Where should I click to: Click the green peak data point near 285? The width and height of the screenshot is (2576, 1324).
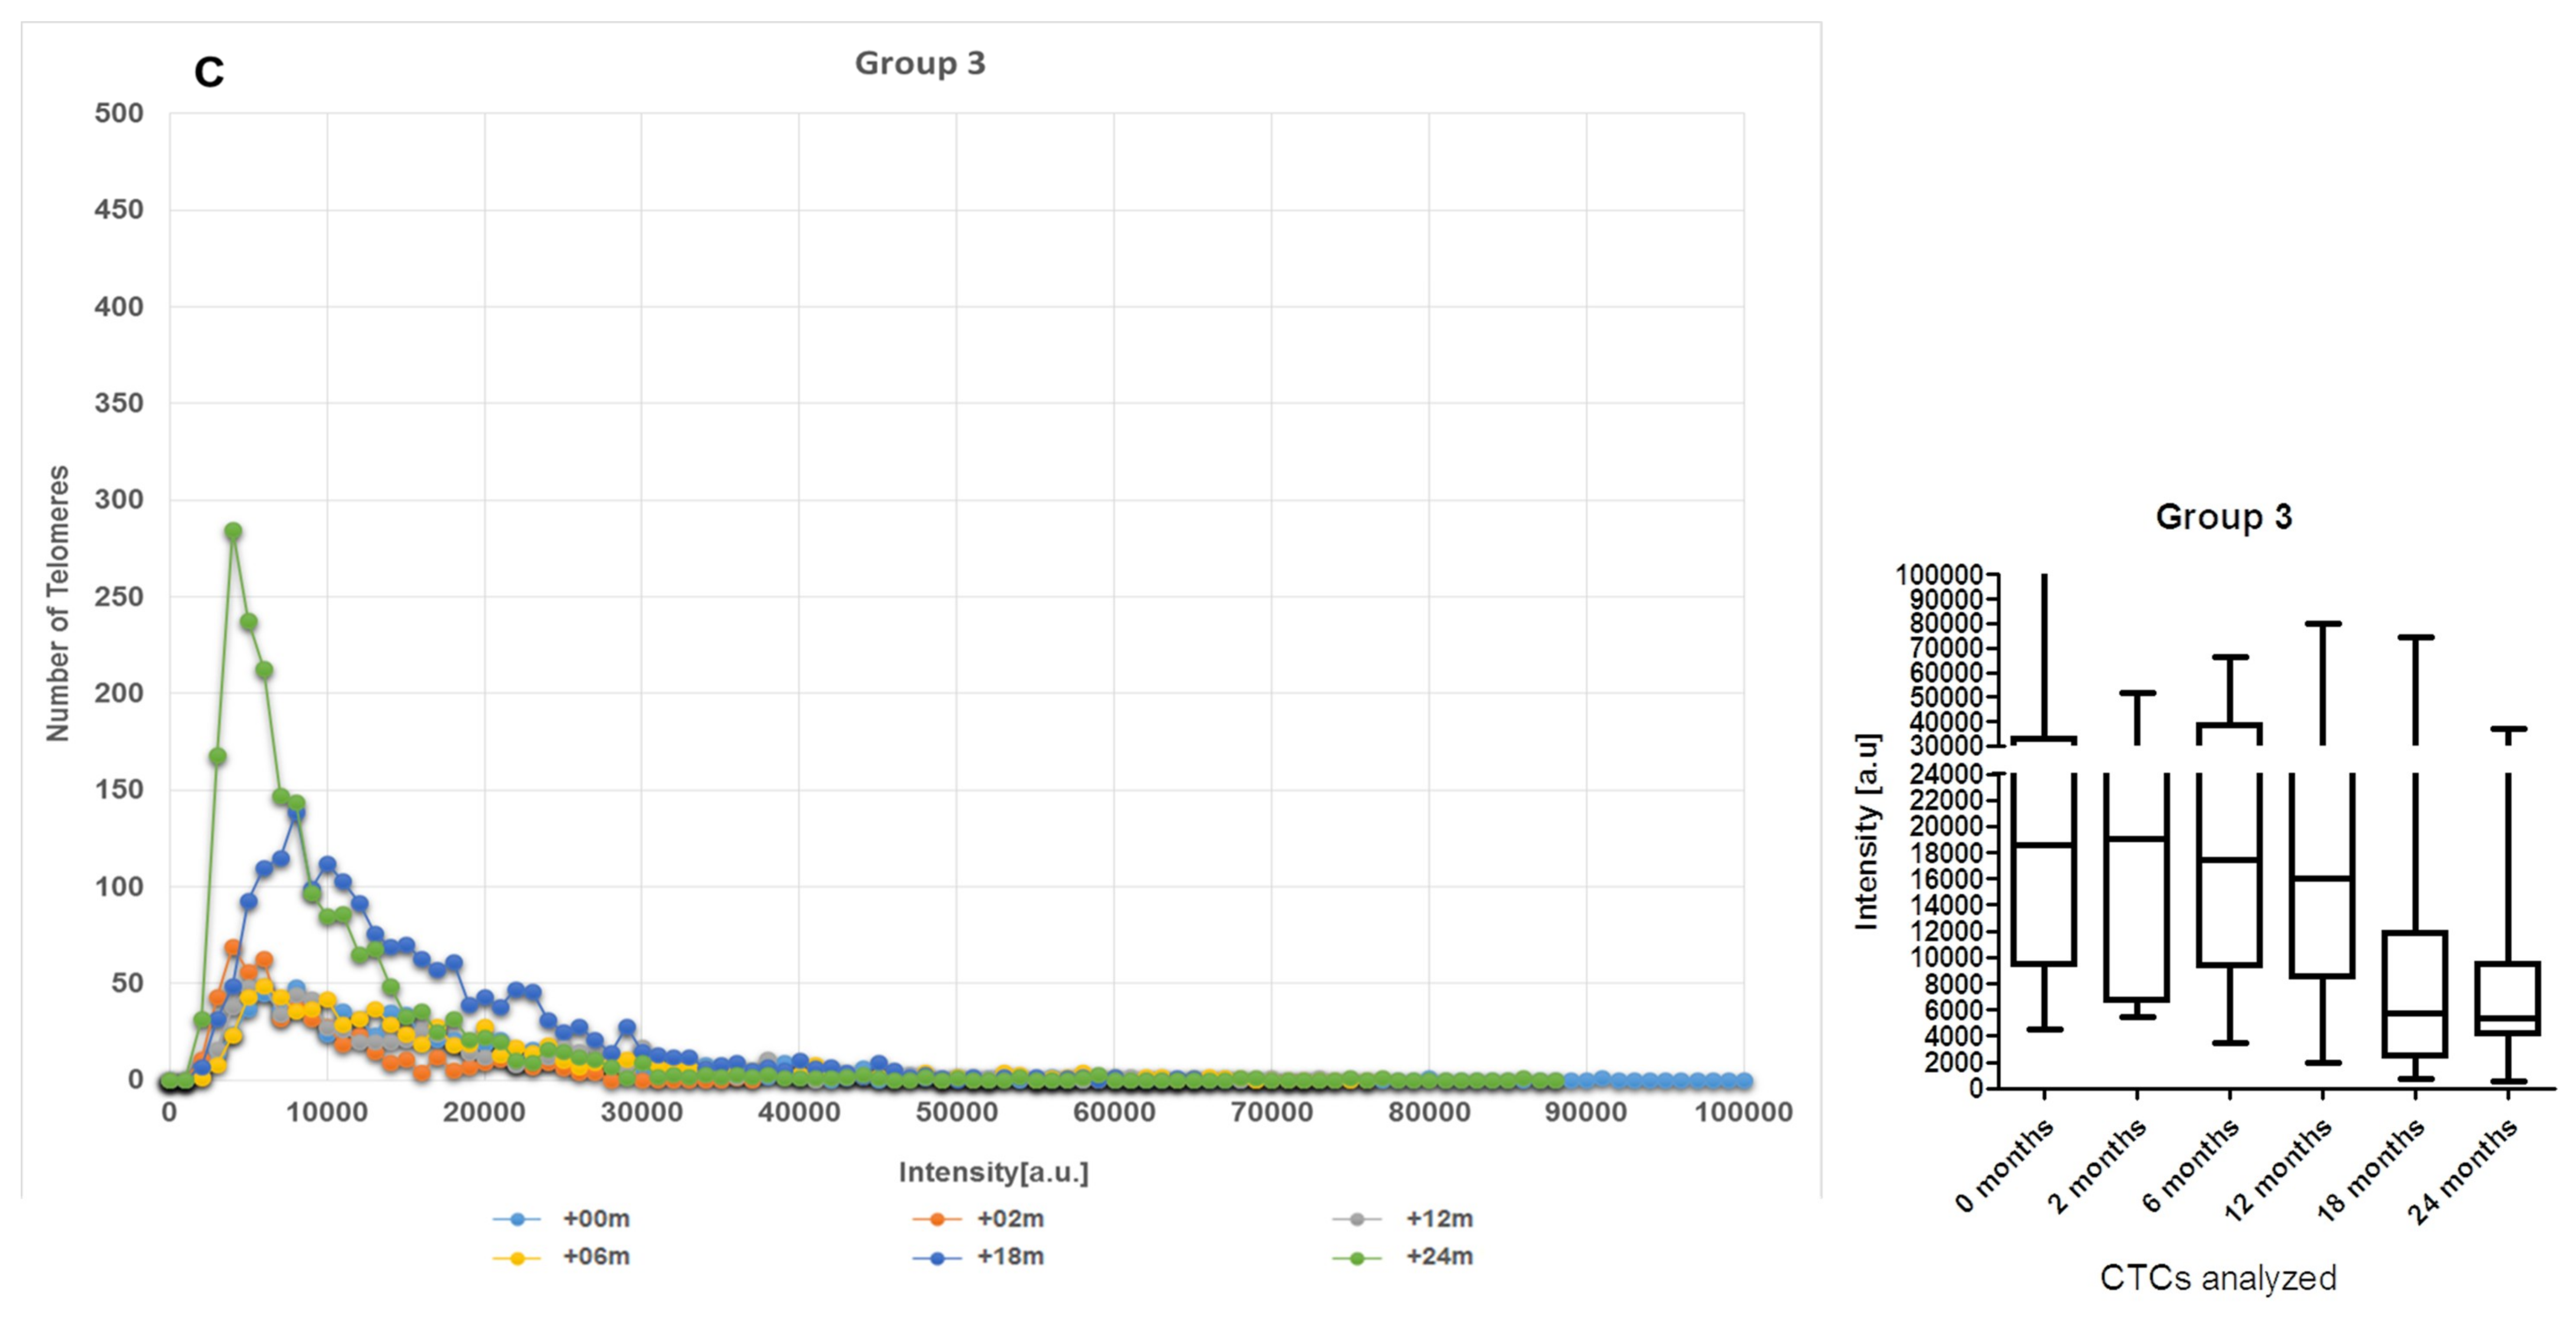(x=233, y=531)
